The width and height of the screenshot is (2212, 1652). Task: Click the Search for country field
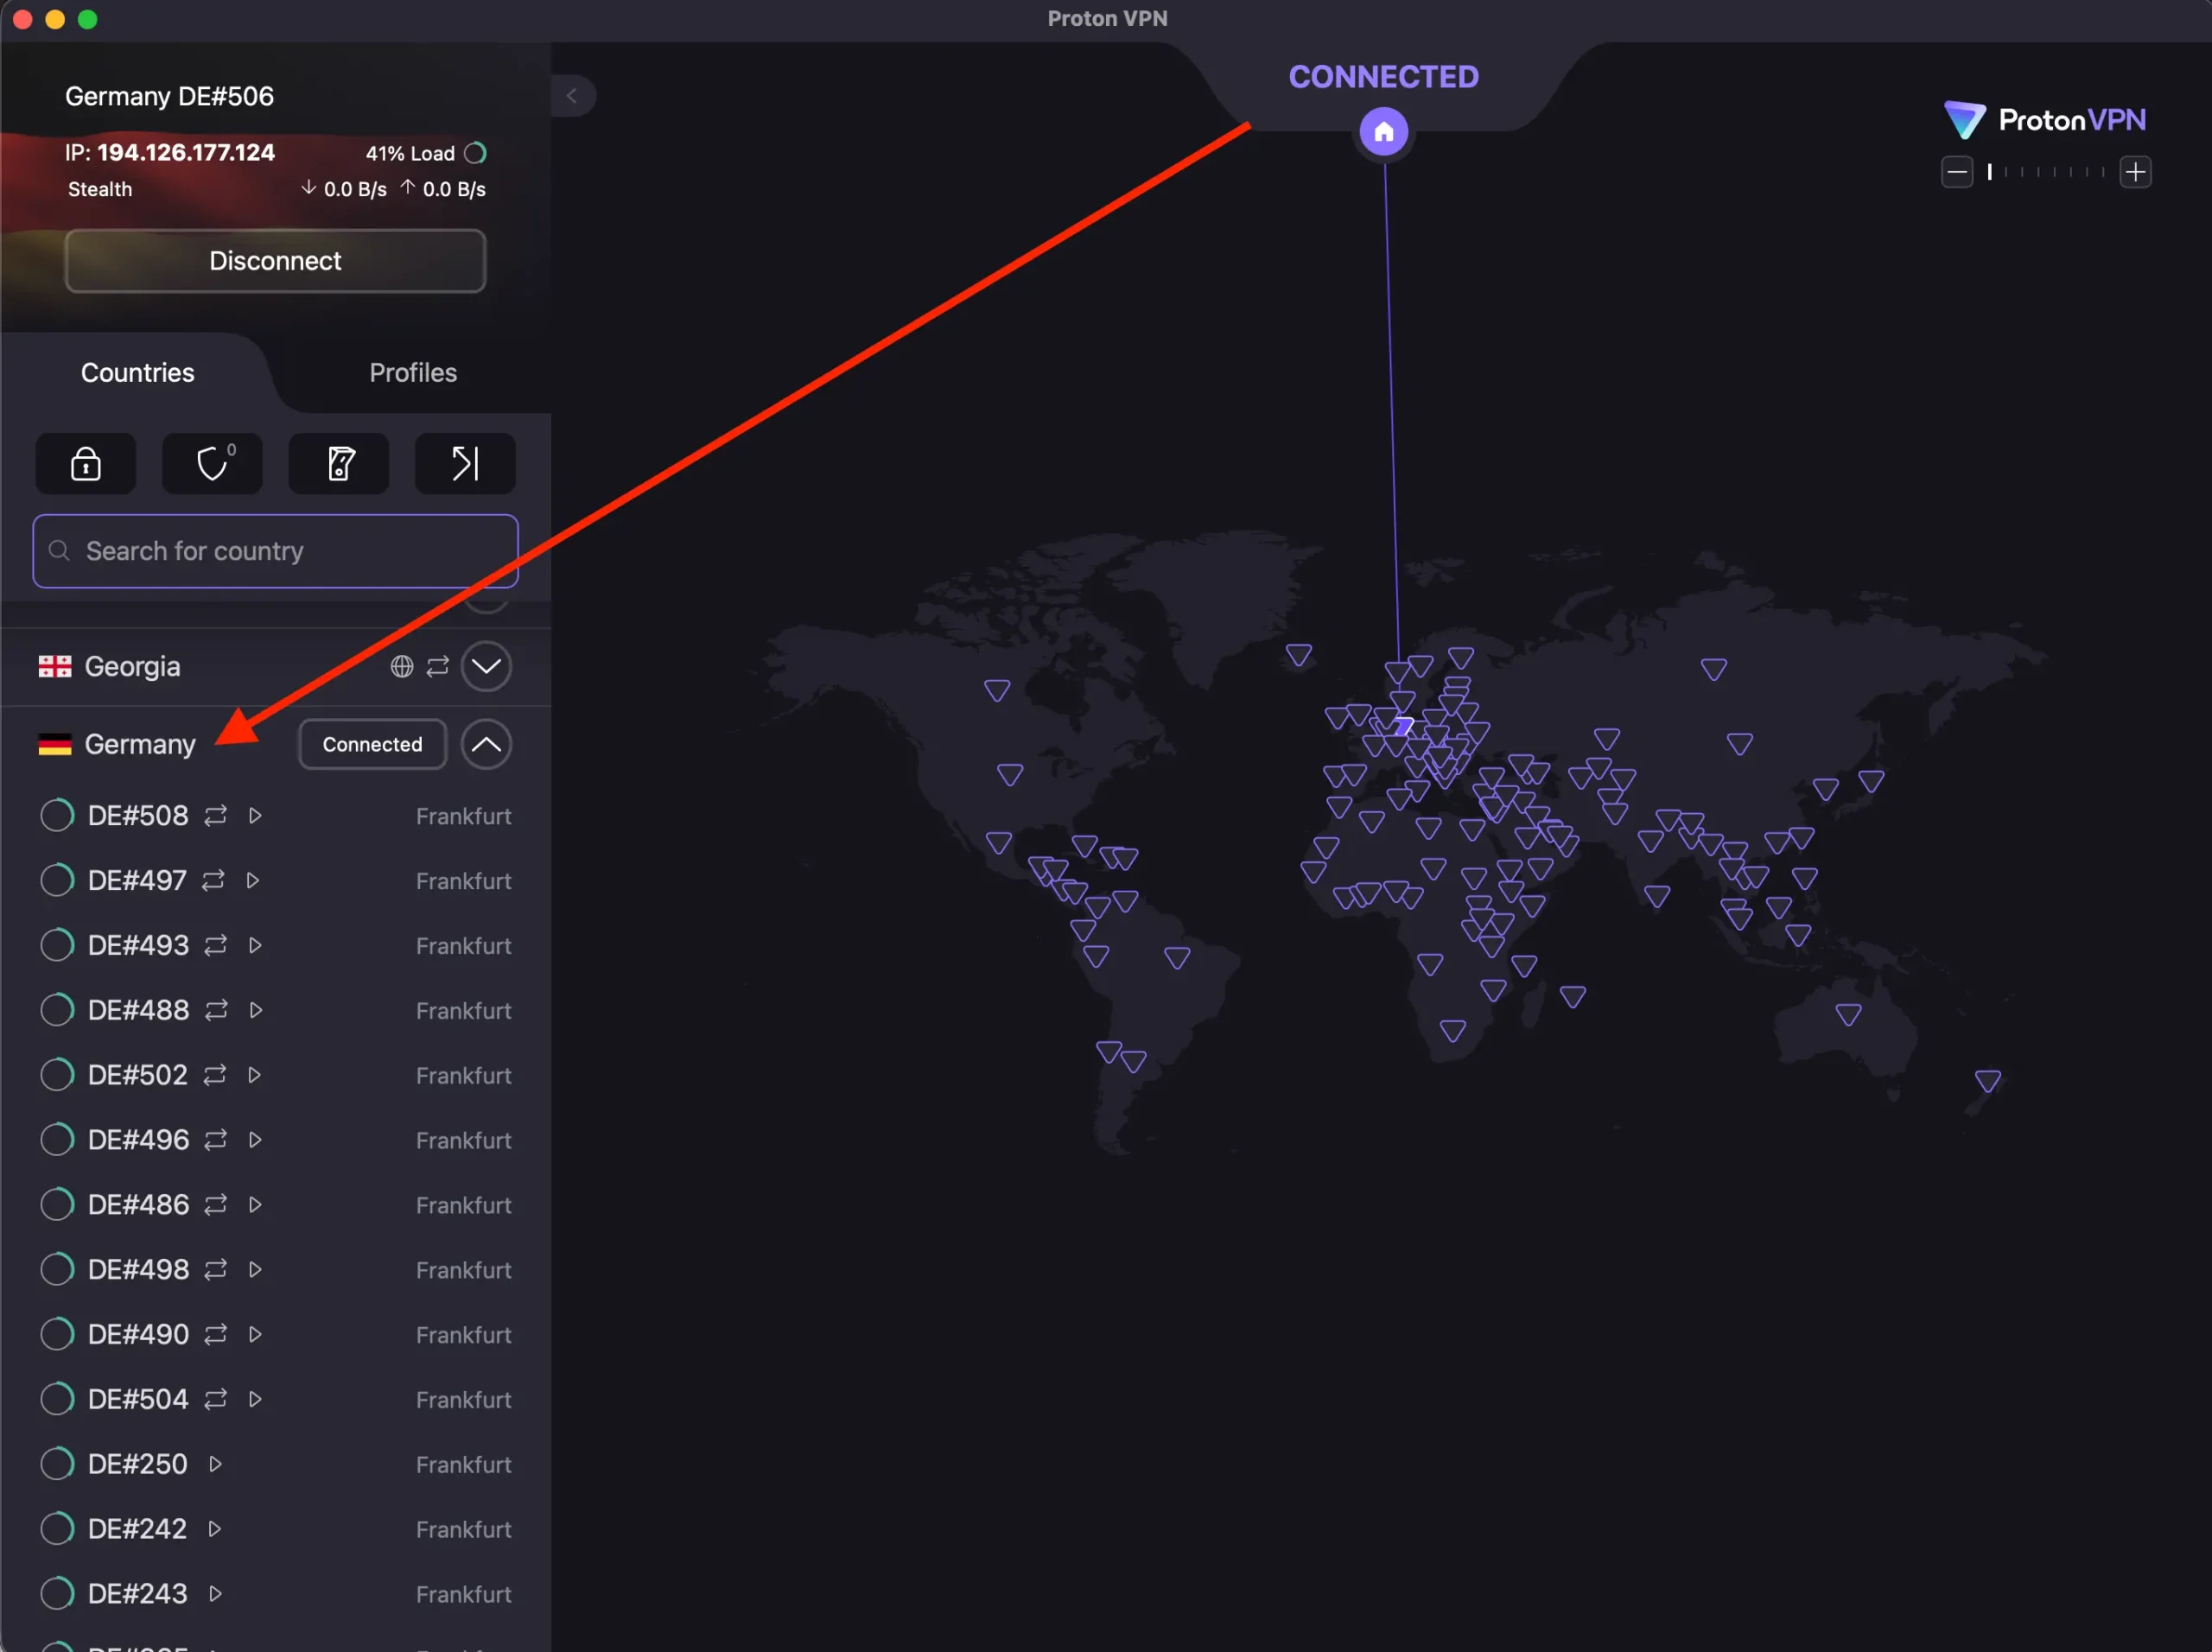click(x=275, y=551)
